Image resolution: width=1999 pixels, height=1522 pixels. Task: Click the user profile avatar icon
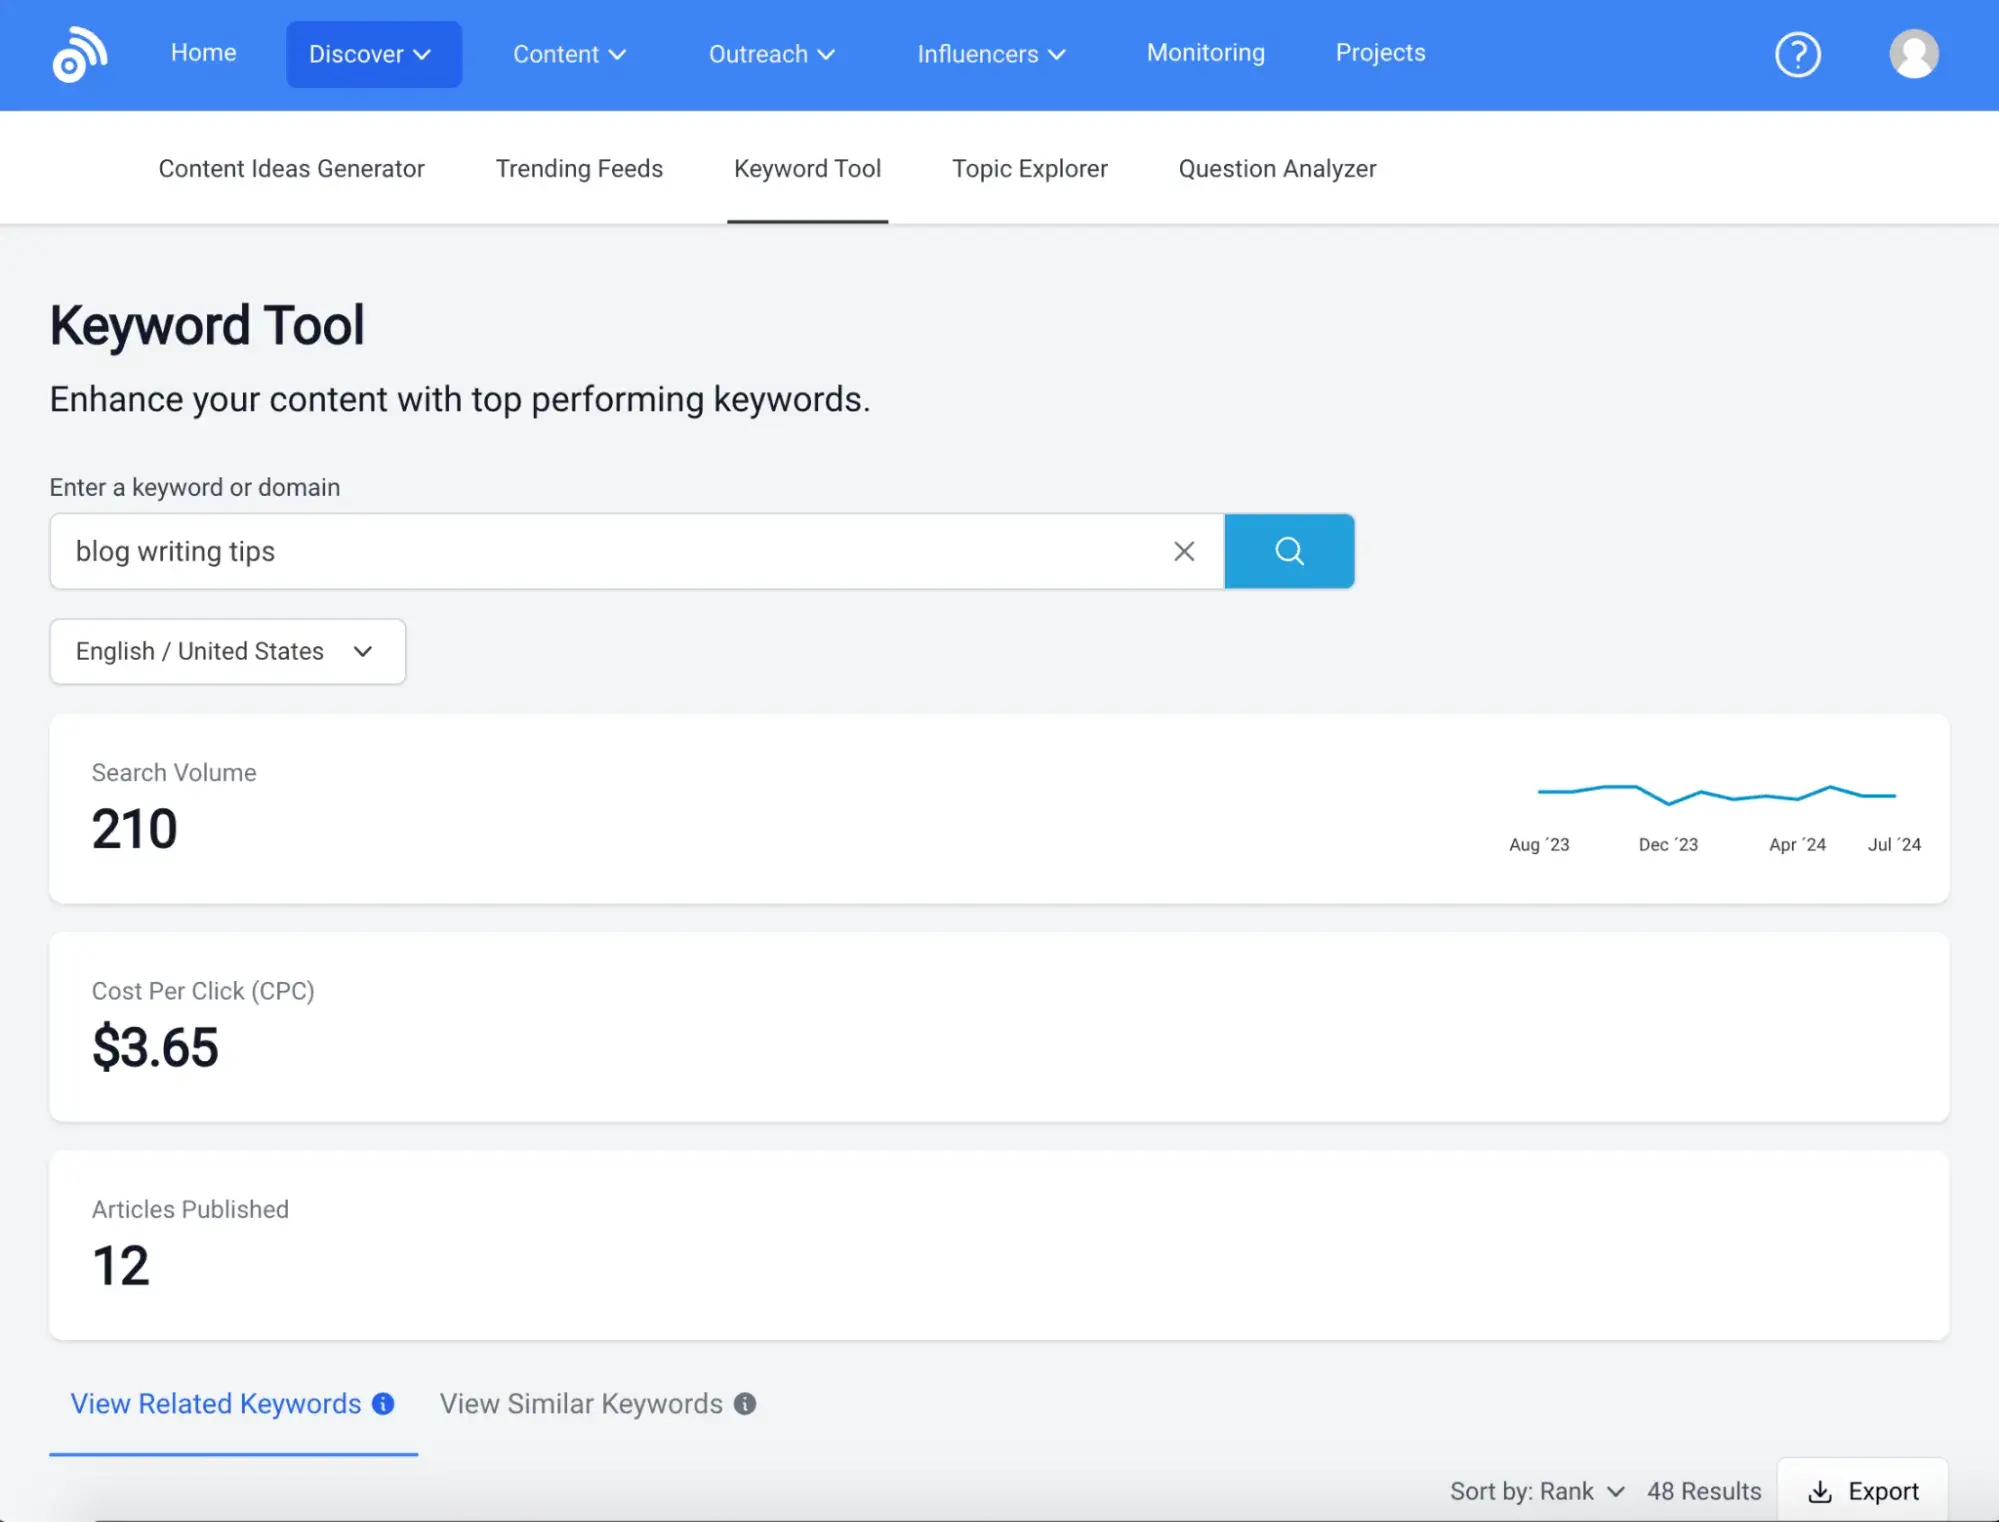(x=1913, y=54)
